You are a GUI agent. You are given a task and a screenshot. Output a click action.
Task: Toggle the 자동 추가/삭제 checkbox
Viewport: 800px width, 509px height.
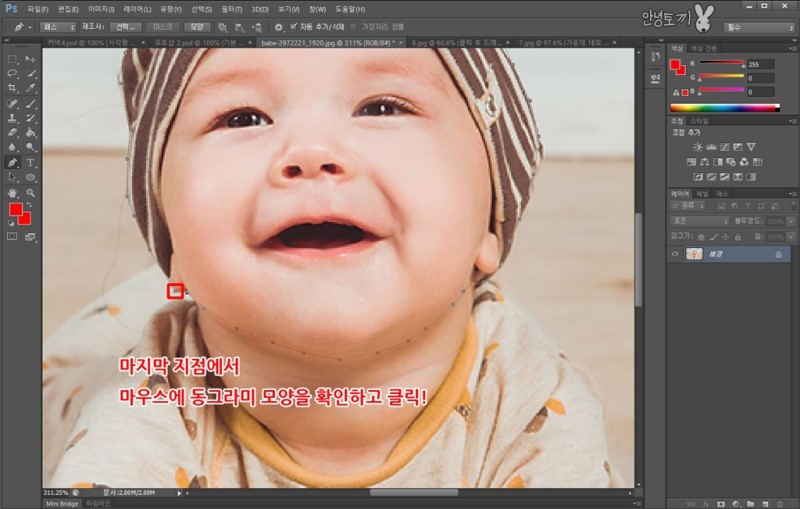coord(293,27)
